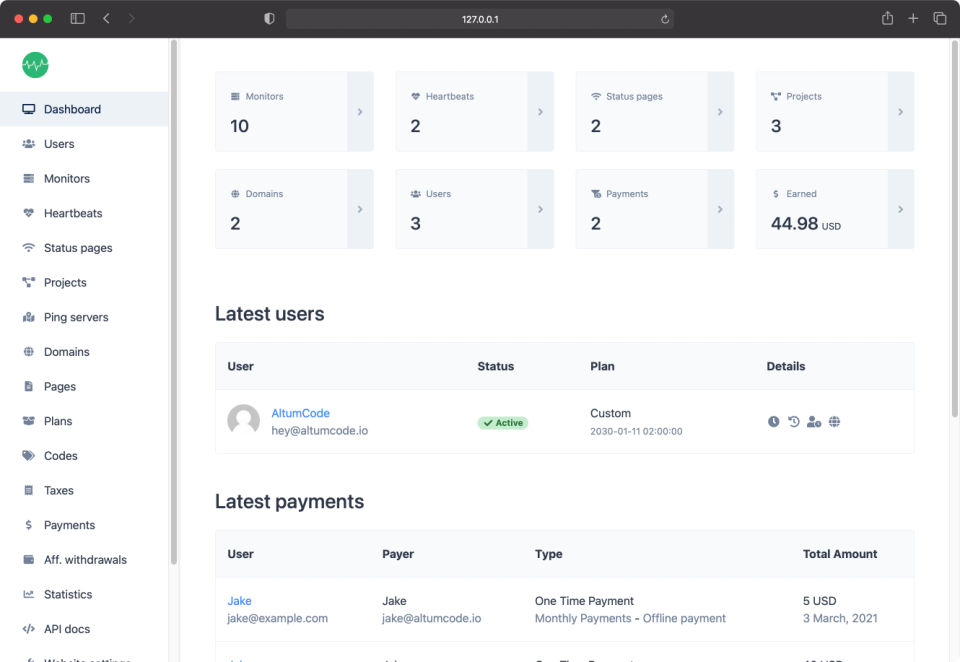Click the Status pages wifi icon in sidebar
Image resolution: width=960 pixels, height=662 pixels.
pyautogui.click(x=28, y=248)
